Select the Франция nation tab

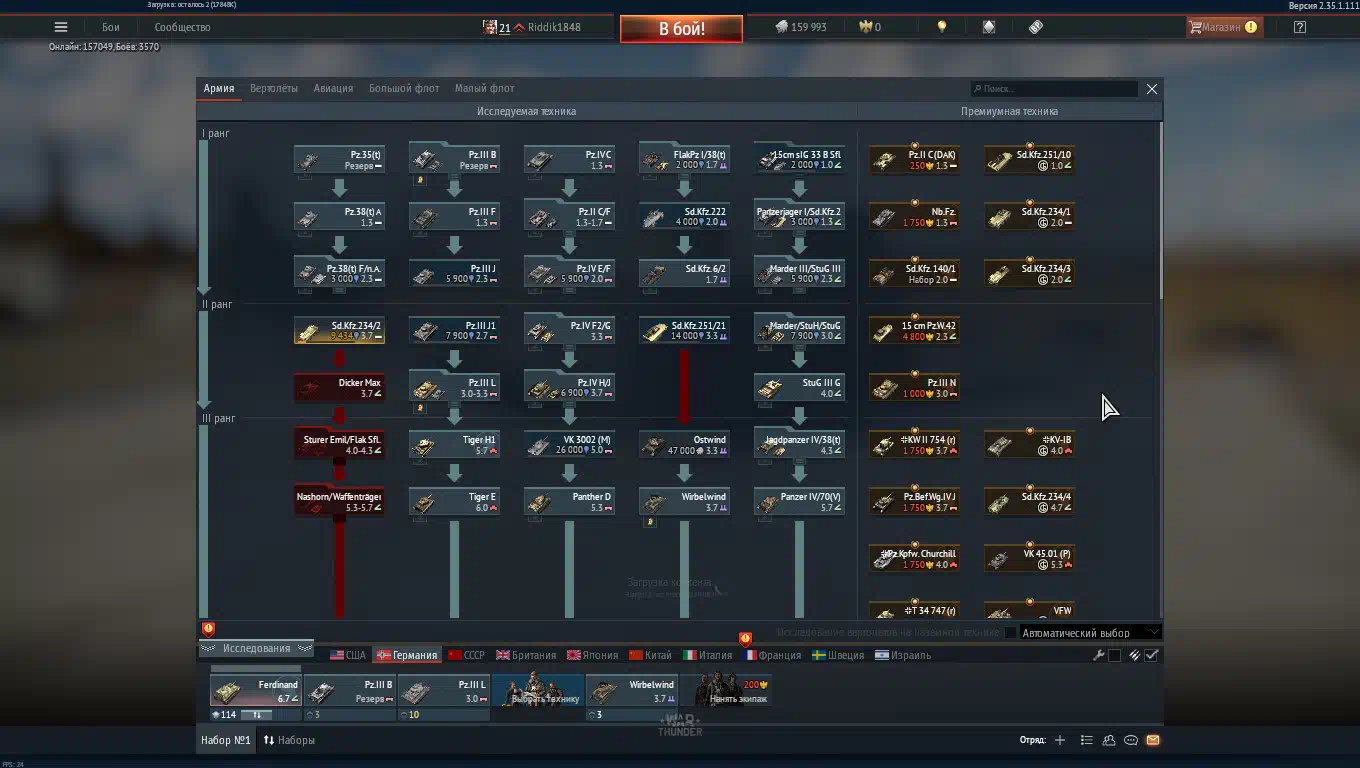773,655
